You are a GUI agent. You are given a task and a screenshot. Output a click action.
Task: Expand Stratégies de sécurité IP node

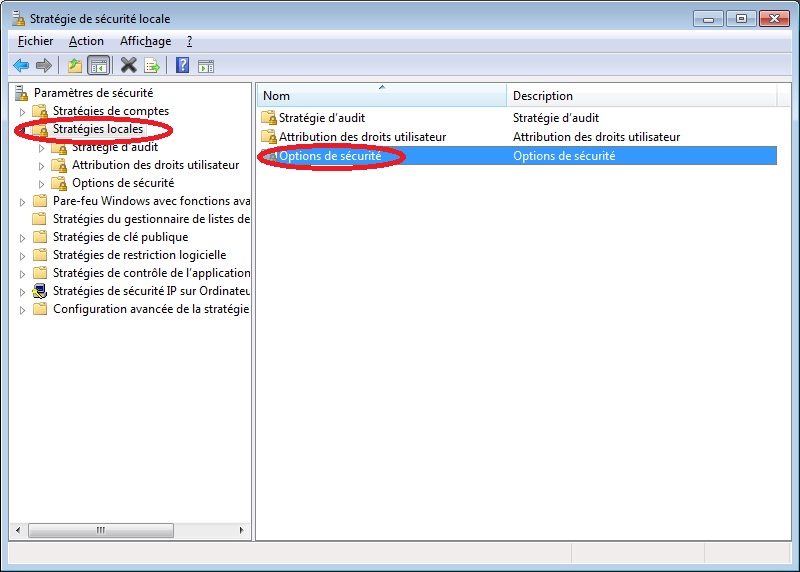coord(22,292)
